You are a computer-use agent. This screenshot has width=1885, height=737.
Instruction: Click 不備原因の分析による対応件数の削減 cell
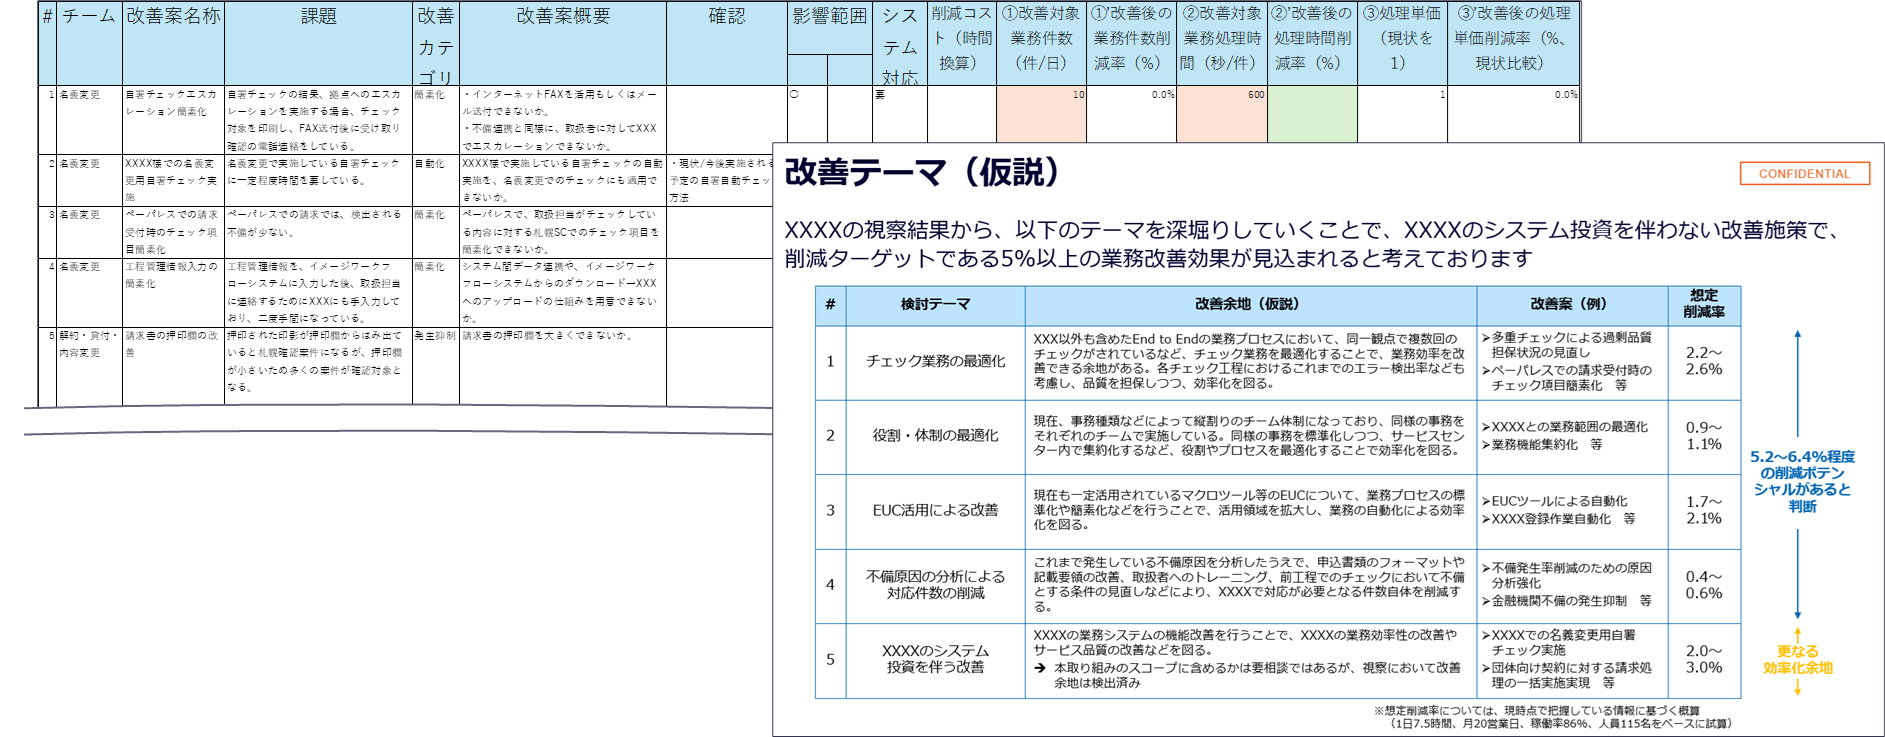935,585
